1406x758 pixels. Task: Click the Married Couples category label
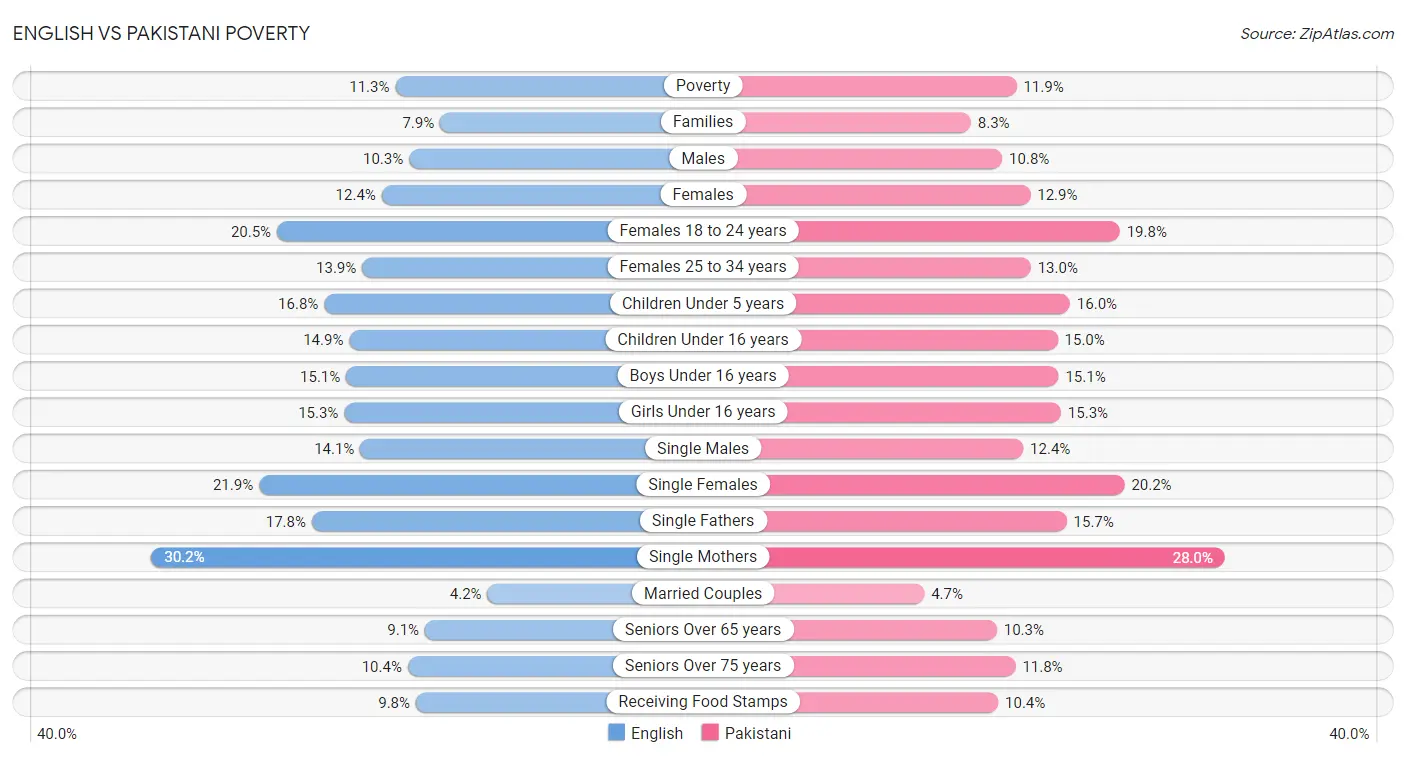coord(703,593)
